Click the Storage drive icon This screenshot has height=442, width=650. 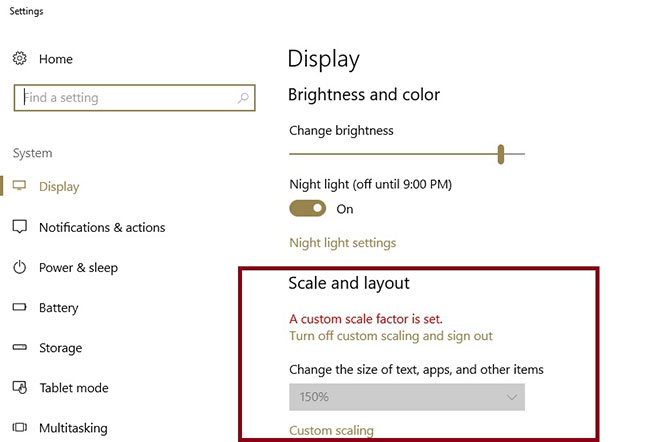point(19,347)
